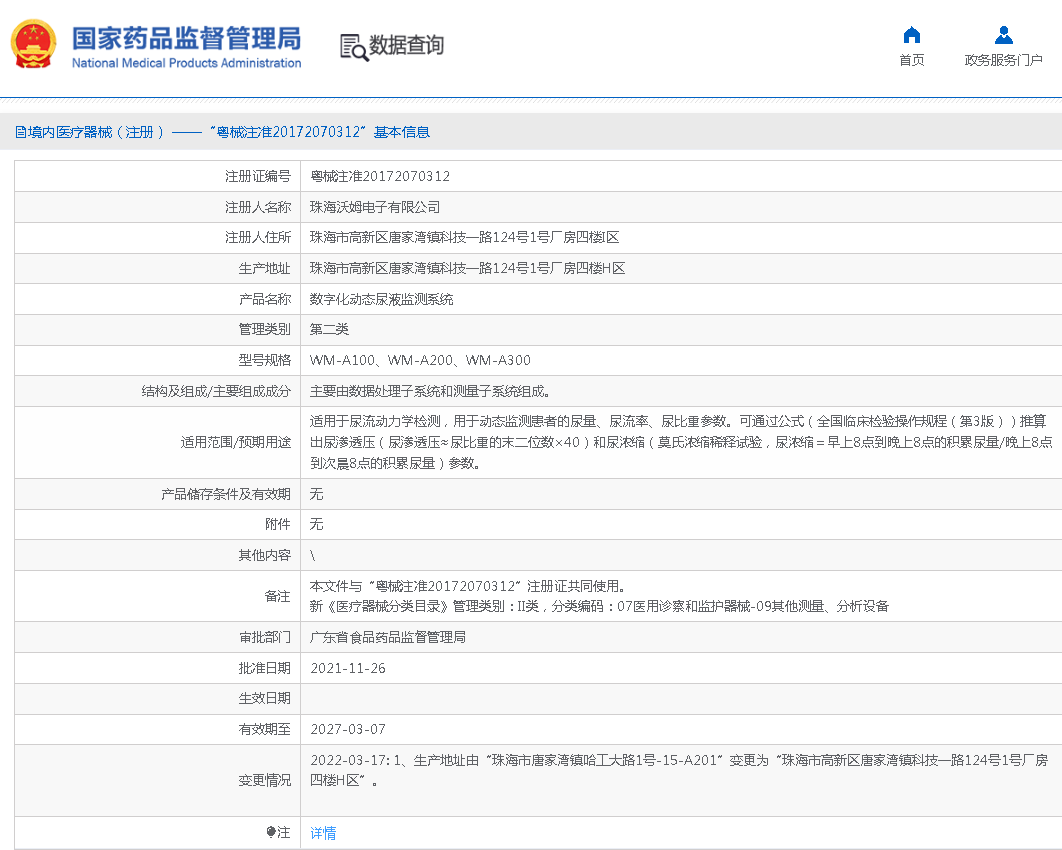Click the bullet icon beside 注 label

271,832
